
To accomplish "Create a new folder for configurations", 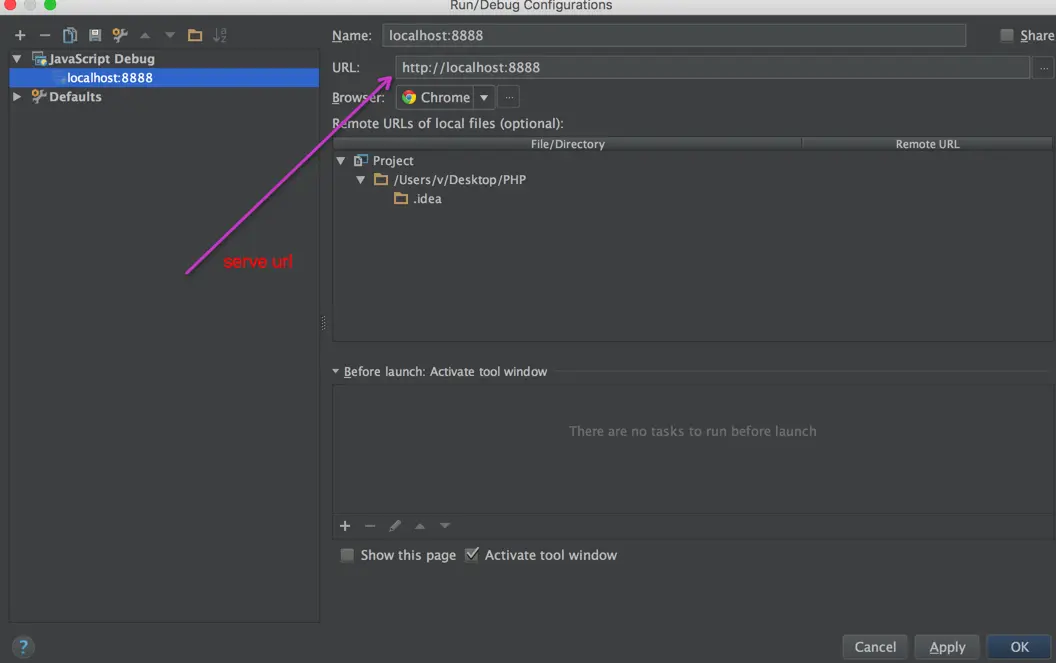I will coord(195,35).
